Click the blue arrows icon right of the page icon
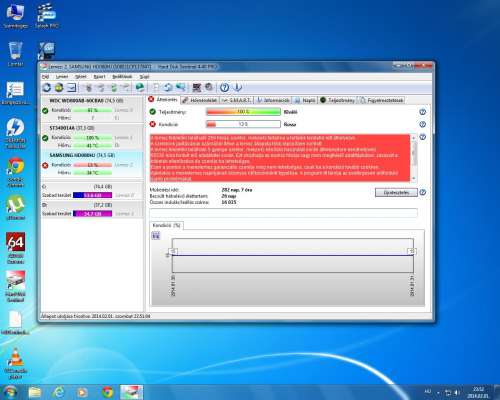The height and width of the screenshot is (400, 500). click(168, 87)
